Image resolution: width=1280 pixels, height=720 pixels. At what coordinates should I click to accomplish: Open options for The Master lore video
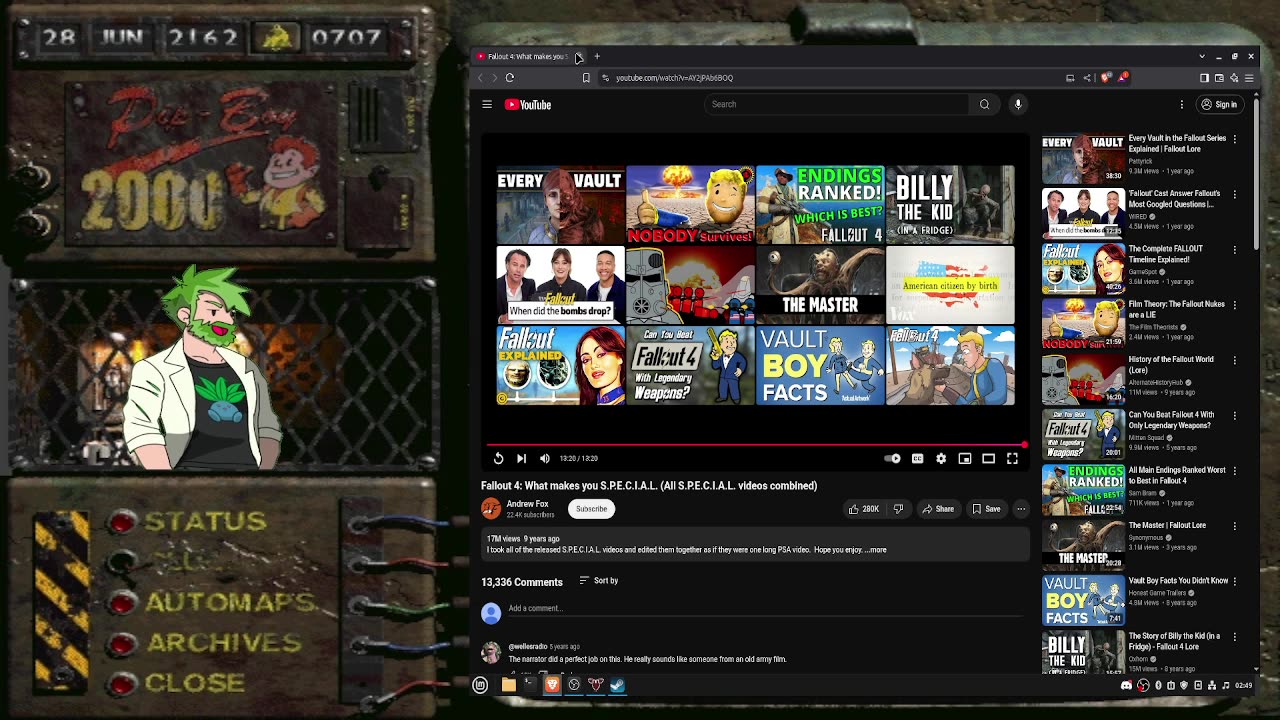point(1235,526)
